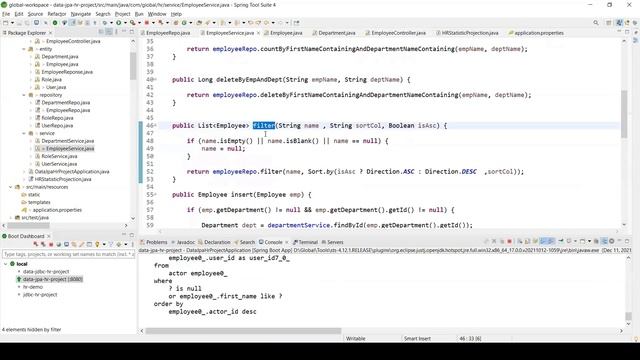Click the Console pin icon
Viewport: 640px width, 360px height.
pos(561,242)
